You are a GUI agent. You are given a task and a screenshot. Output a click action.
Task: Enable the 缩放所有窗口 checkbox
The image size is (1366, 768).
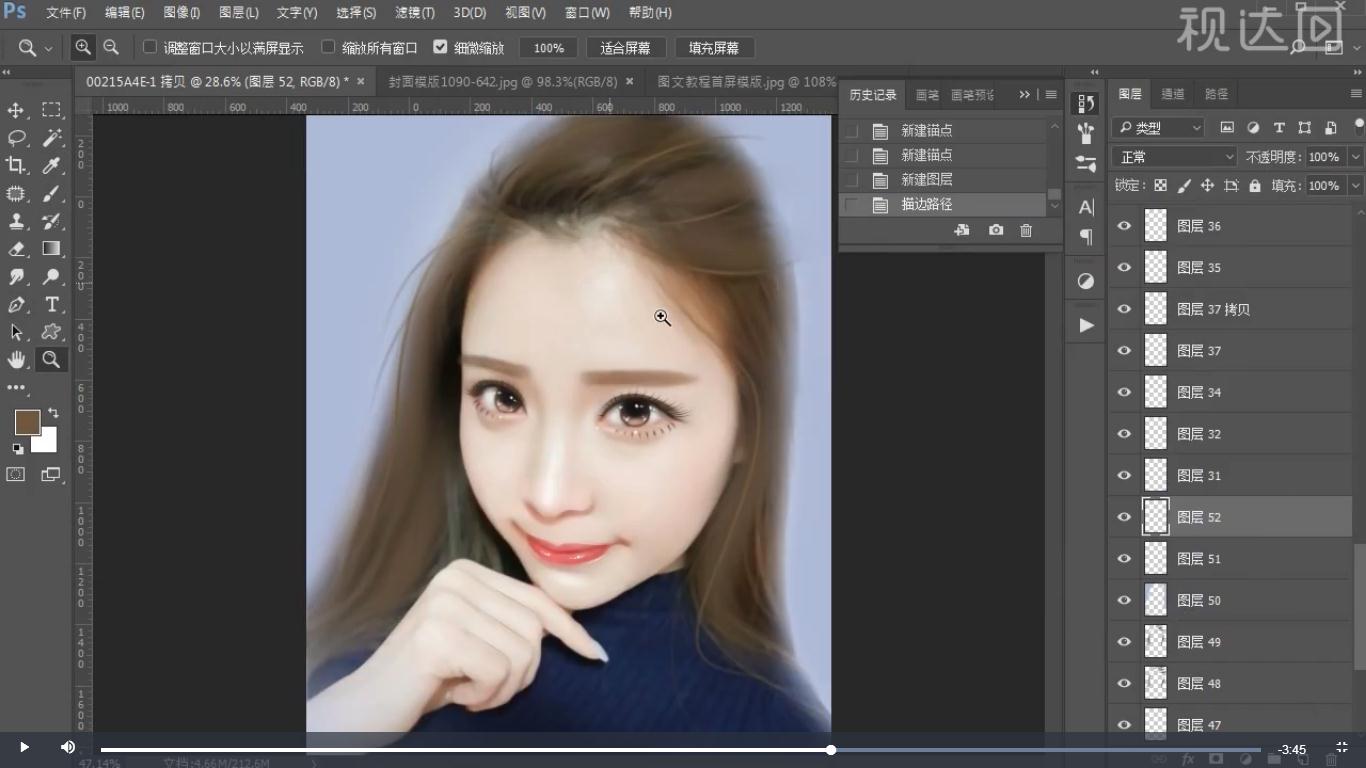328,47
